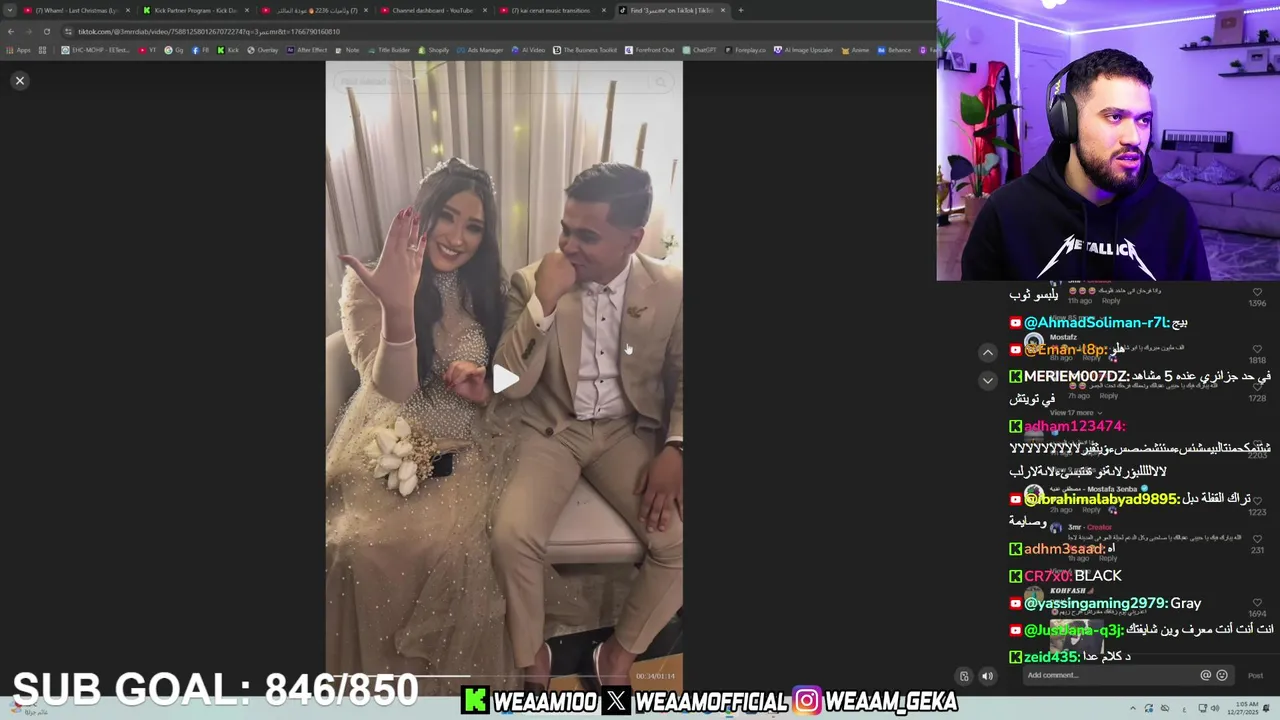1280x720 pixels.
Task: Open the Title Builder bookmark
Action: click(388, 50)
